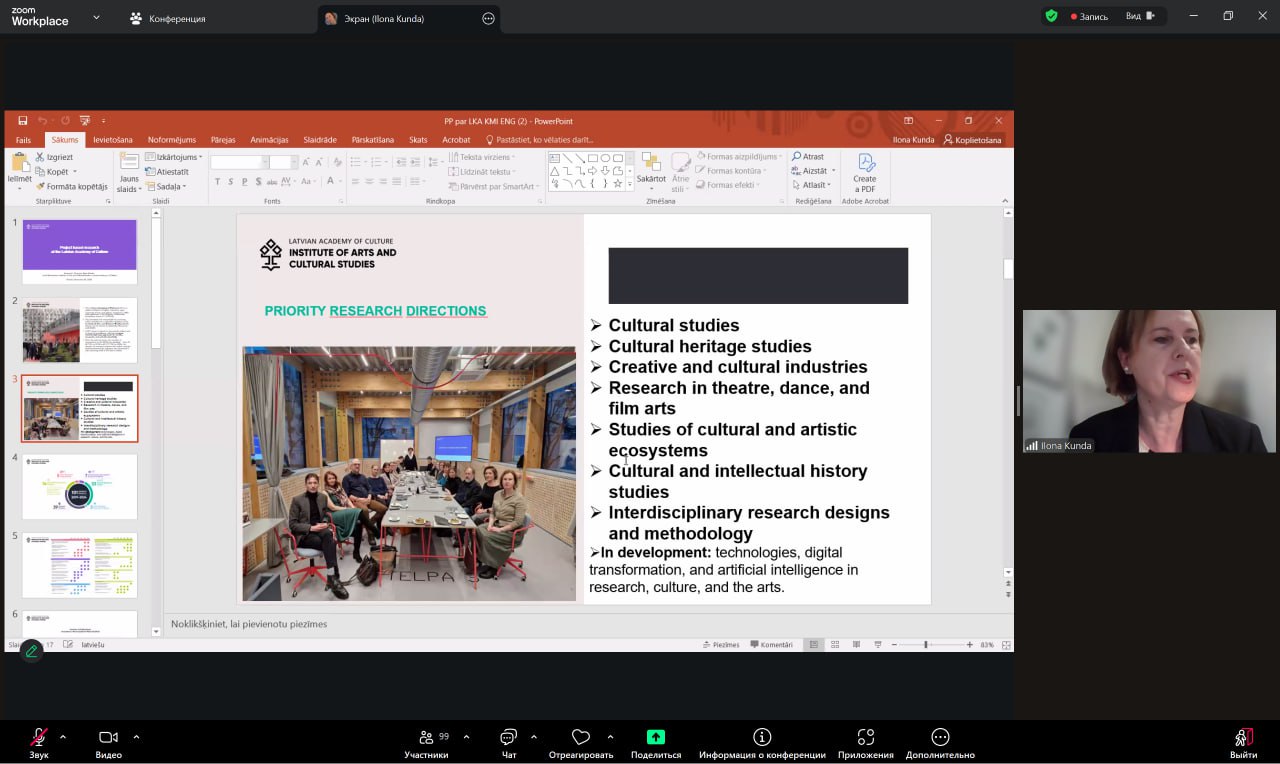Switch to the Конференция tab
Image resolution: width=1280 pixels, height=764 pixels.
coord(167,18)
